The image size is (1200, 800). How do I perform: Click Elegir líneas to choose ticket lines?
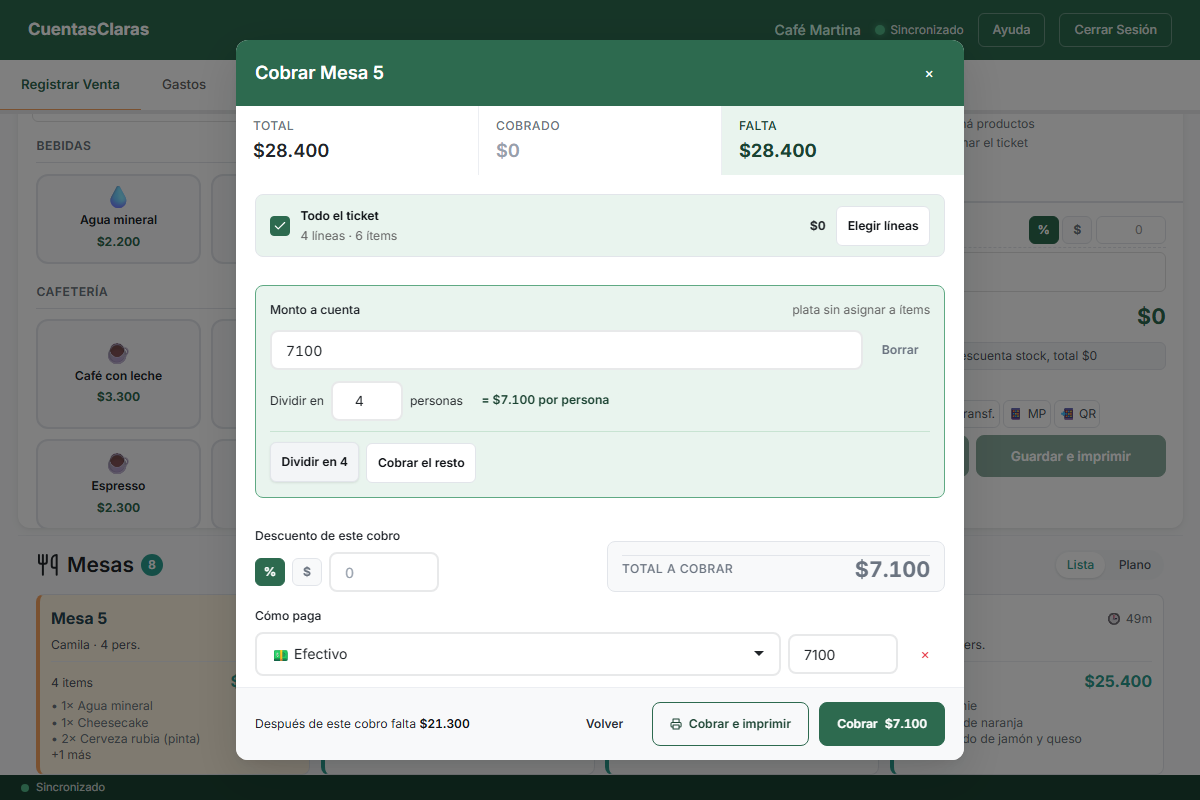883,226
